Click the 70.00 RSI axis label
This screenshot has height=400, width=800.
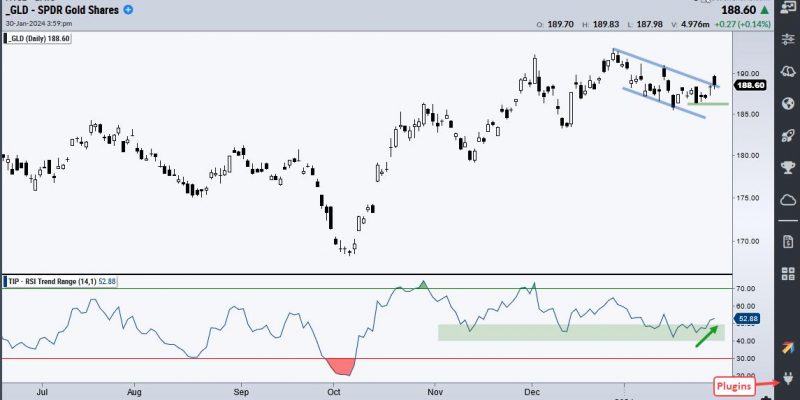pyautogui.click(x=748, y=289)
